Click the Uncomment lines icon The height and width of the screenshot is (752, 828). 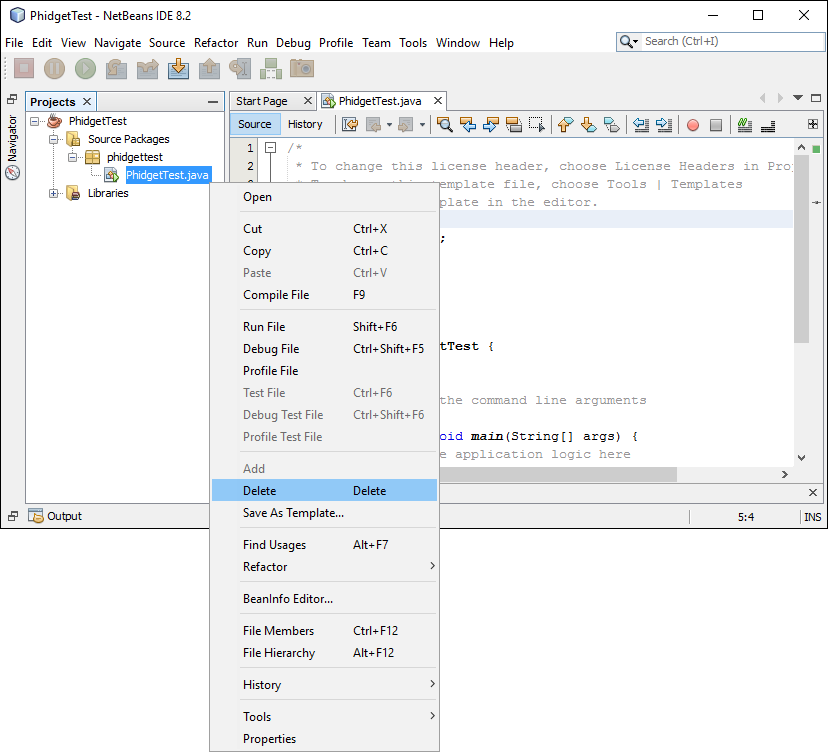coord(768,126)
